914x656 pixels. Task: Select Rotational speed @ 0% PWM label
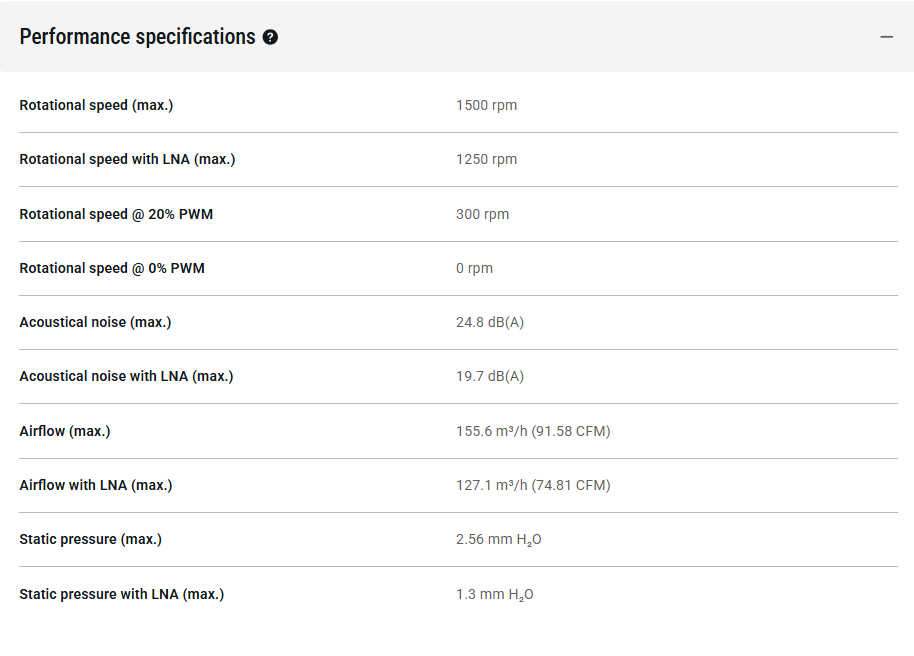[112, 268]
